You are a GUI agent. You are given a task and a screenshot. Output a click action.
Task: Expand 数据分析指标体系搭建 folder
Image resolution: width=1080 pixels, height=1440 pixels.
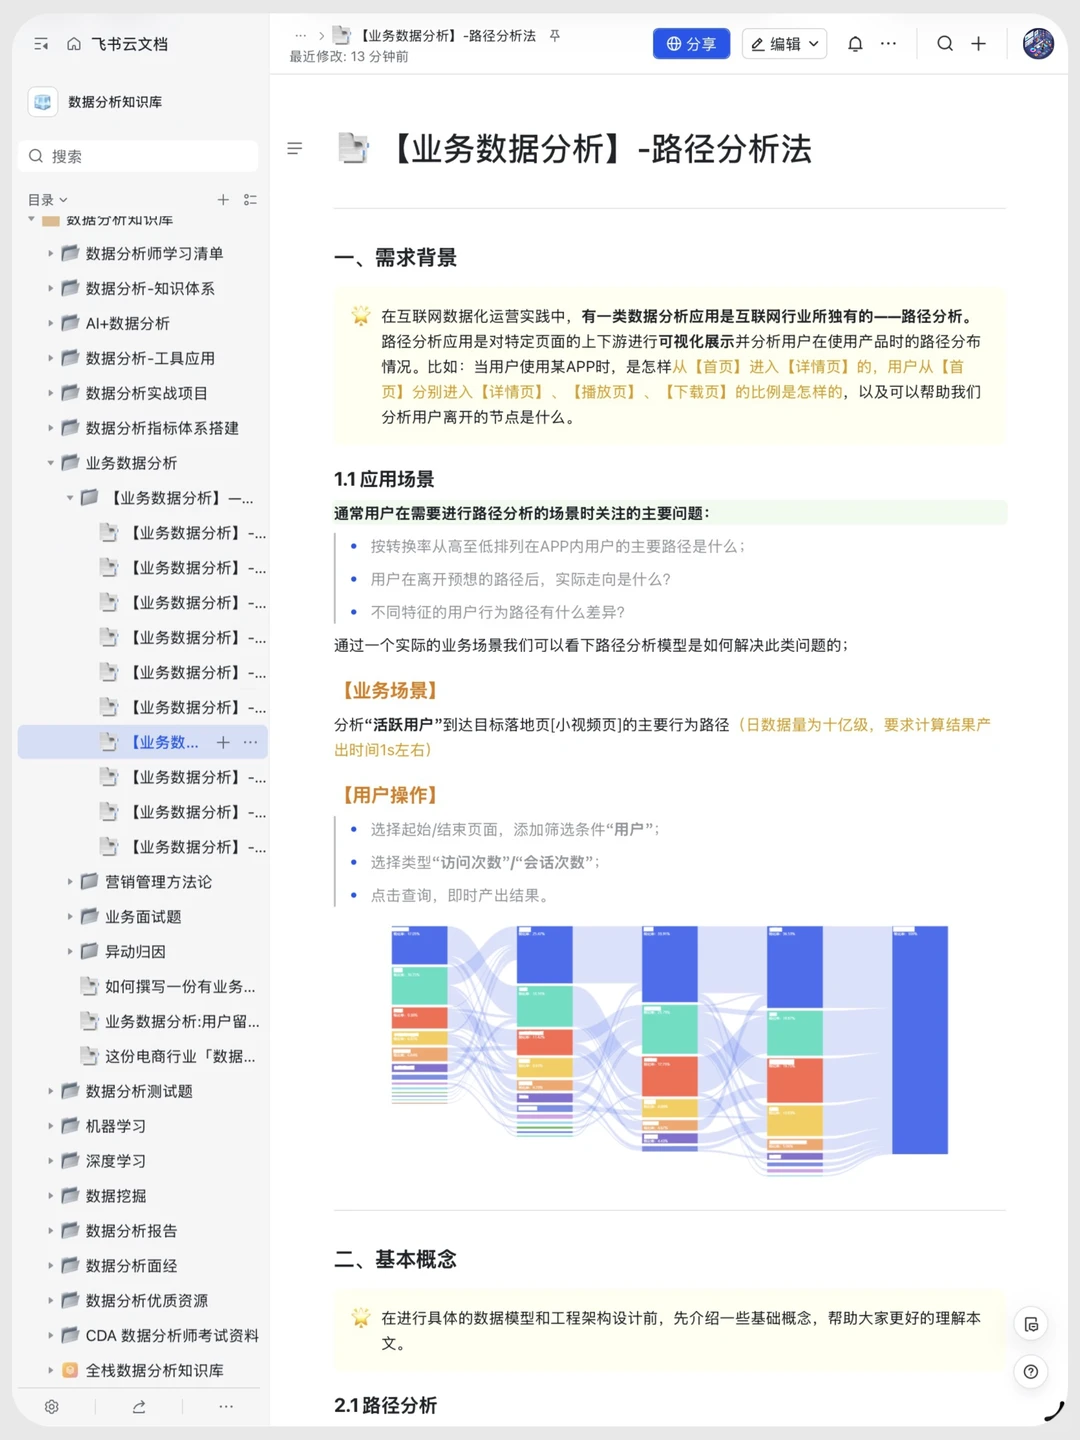(51, 428)
